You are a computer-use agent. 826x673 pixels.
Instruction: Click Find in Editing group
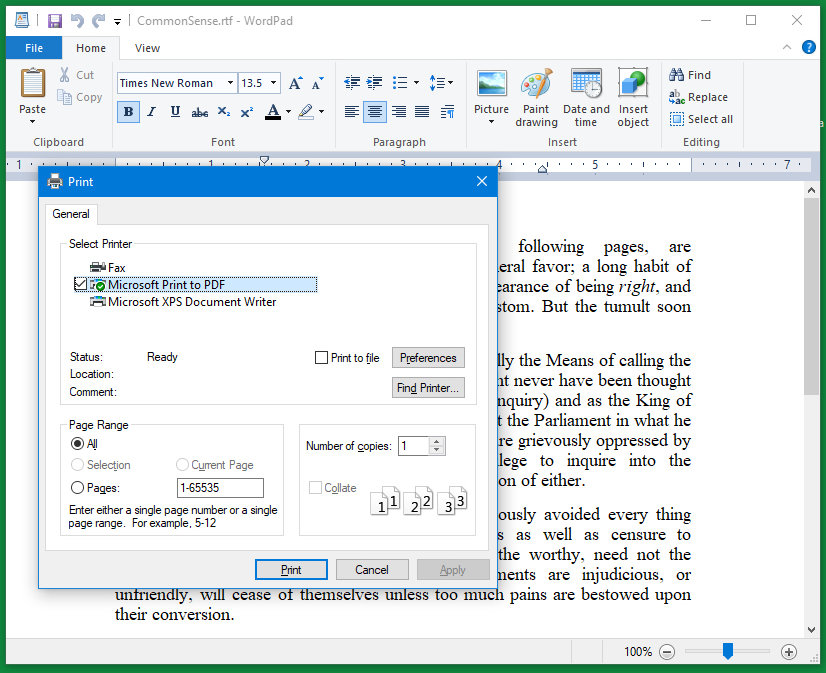click(690, 75)
